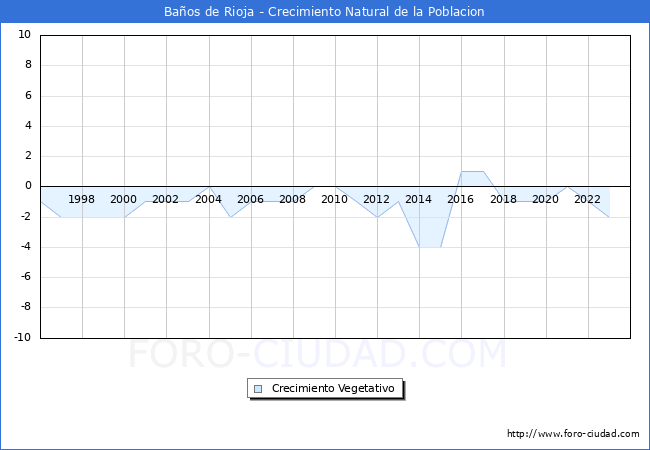Click the y-axis value 4
The image size is (650, 450).
tap(28, 125)
